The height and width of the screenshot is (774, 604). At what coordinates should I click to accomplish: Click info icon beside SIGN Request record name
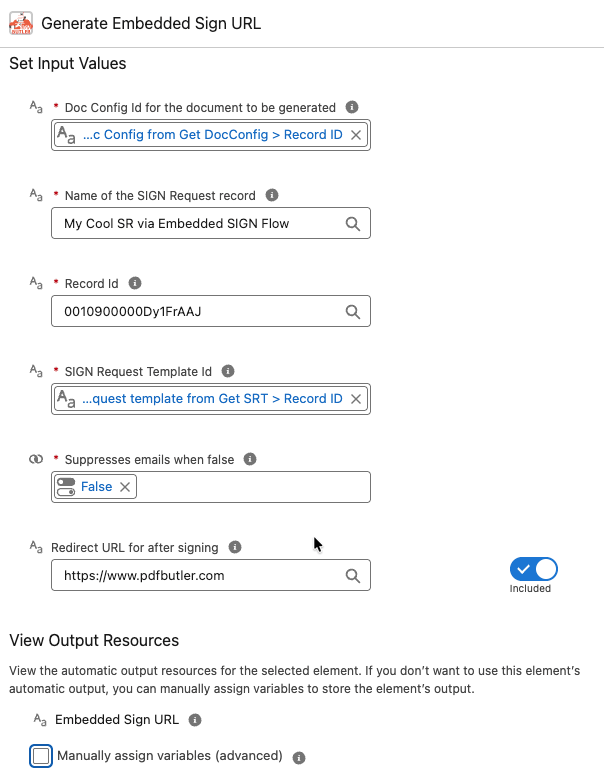(x=272, y=195)
